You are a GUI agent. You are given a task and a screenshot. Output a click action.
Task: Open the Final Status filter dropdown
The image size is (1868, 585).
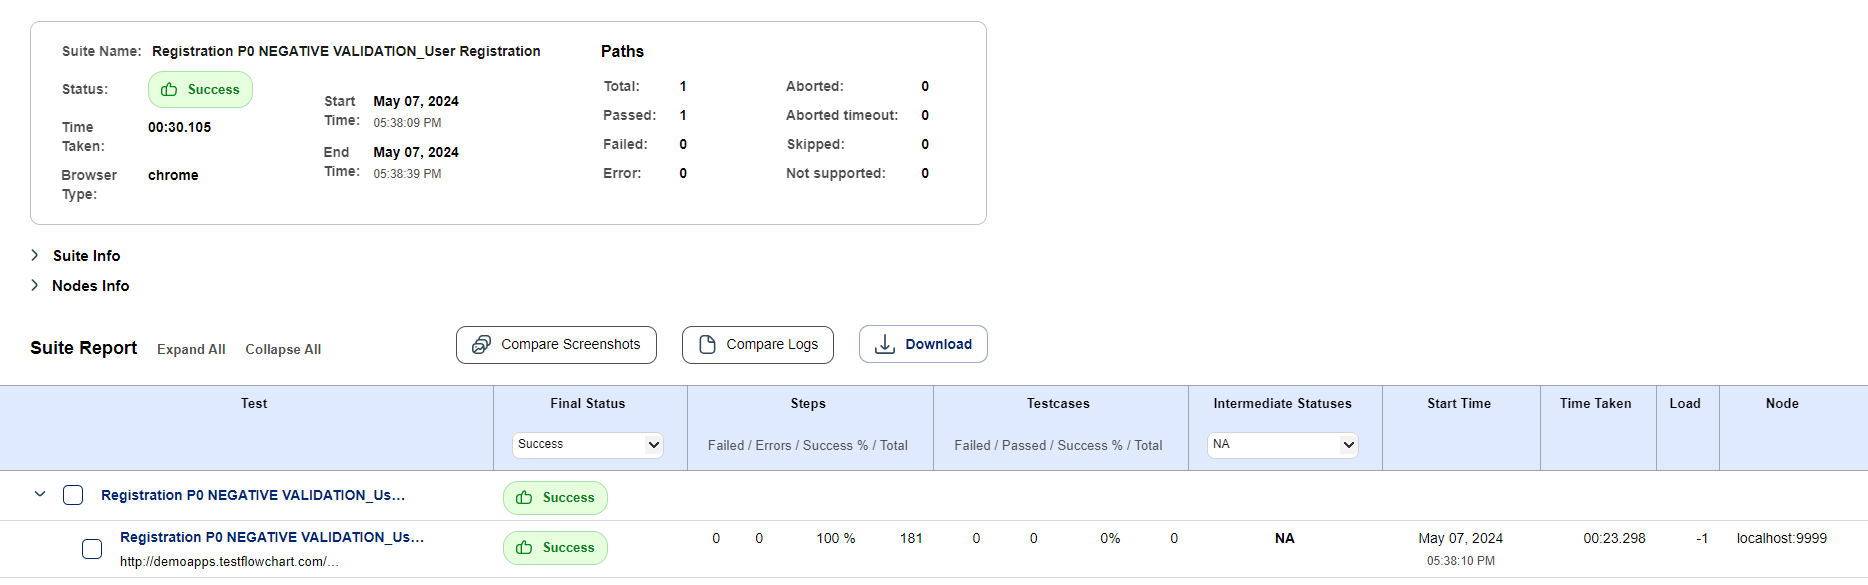(588, 445)
